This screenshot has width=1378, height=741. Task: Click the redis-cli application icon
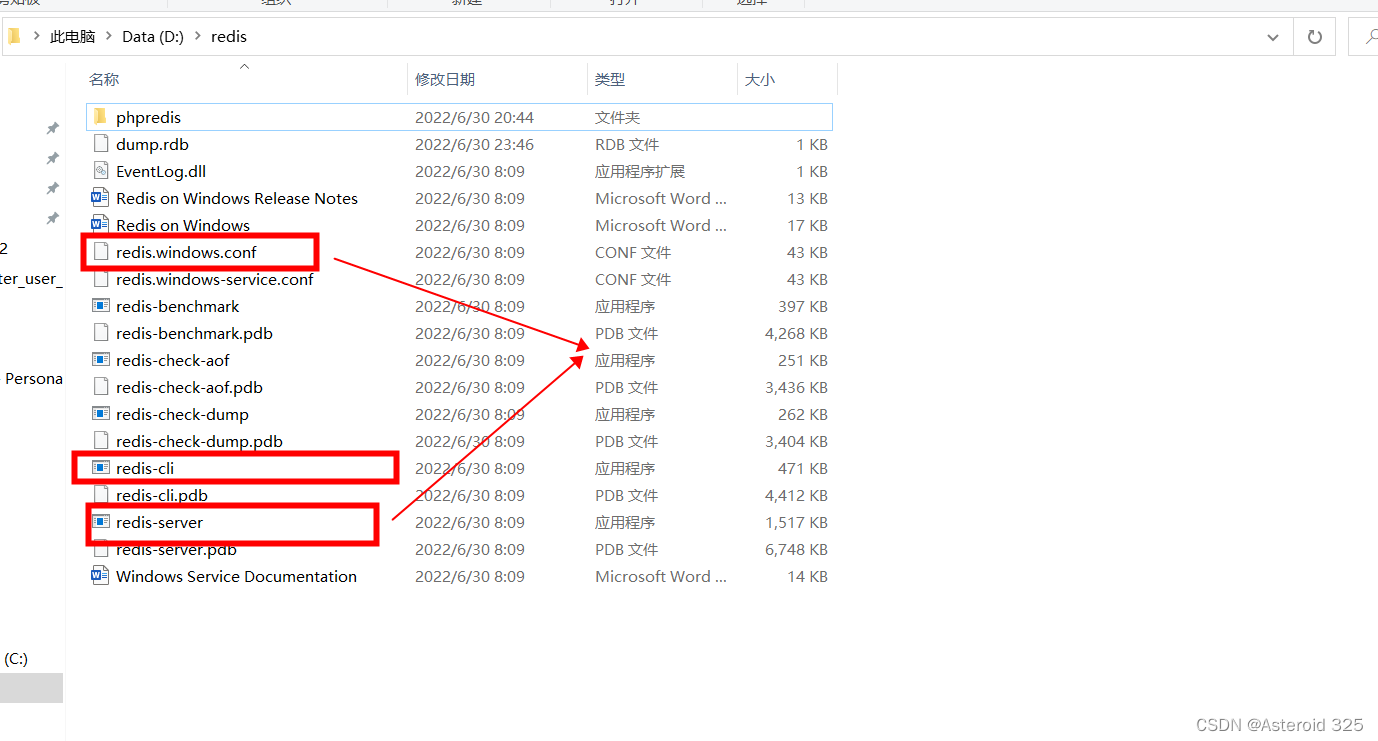click(x=100, y=468)
